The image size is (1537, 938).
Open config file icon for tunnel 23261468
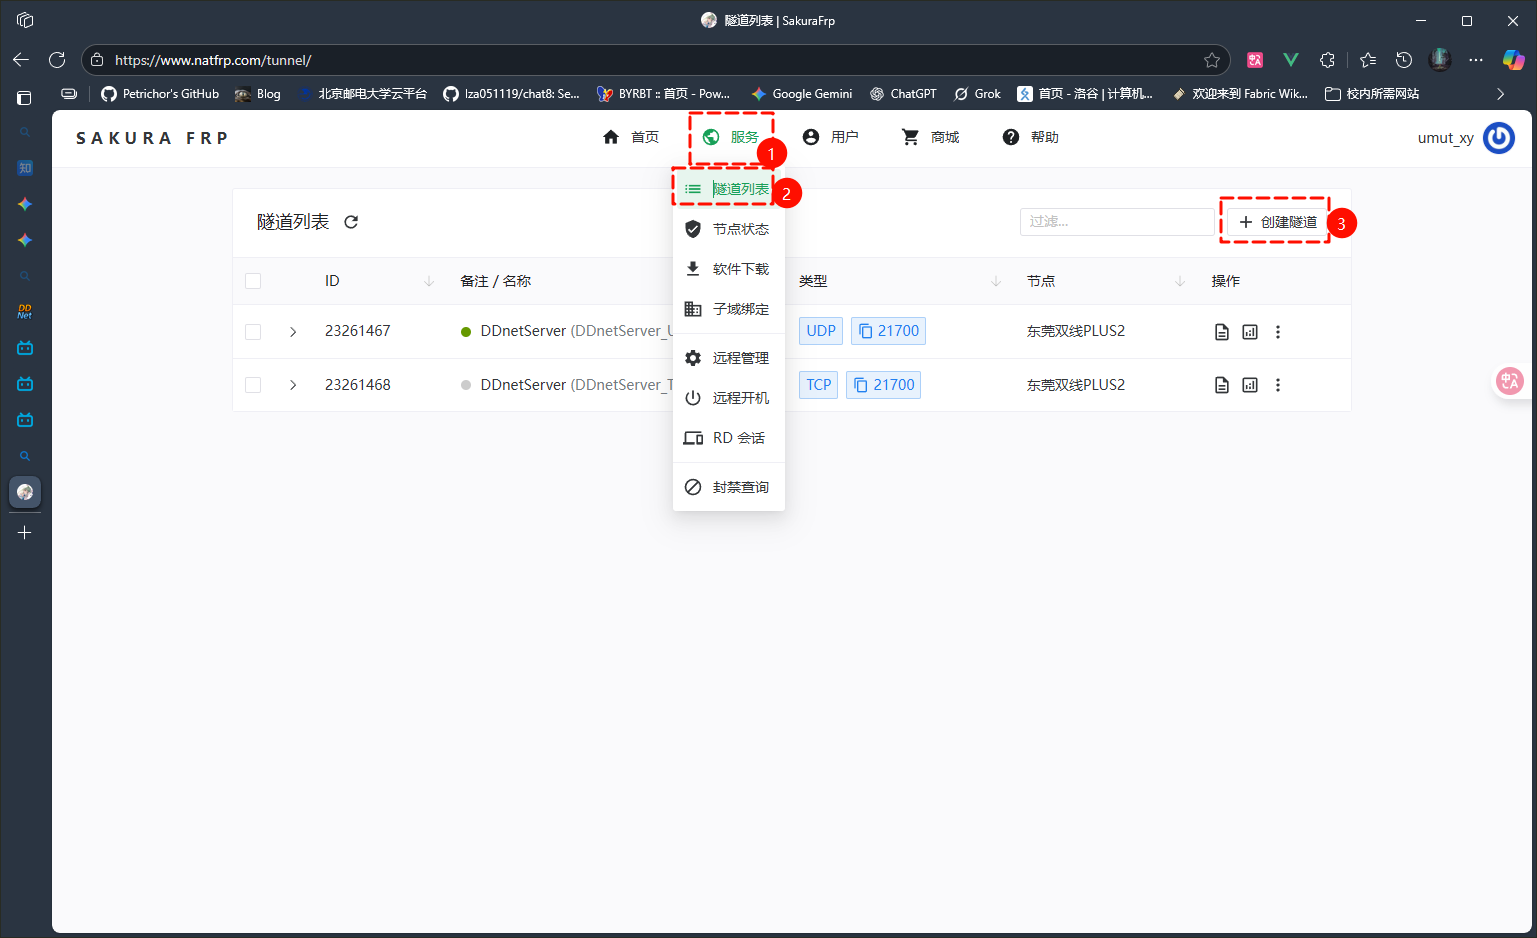[1221, 385]
